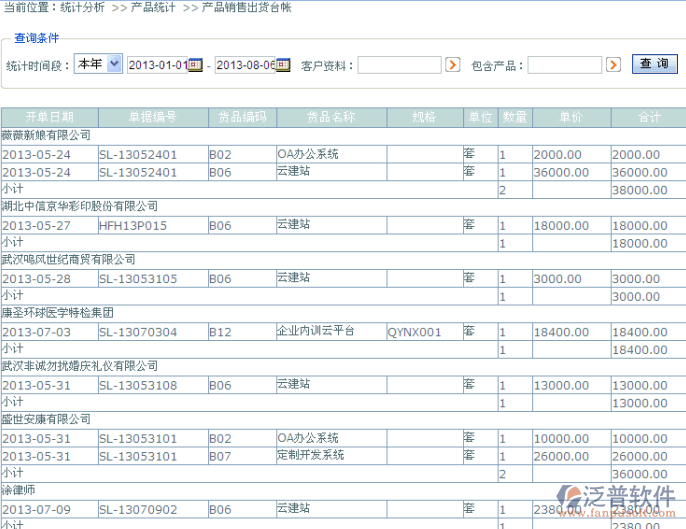The image size is (686, 529).
Task: Click unit price 26000.00 in B07 row
Action: 561,457
